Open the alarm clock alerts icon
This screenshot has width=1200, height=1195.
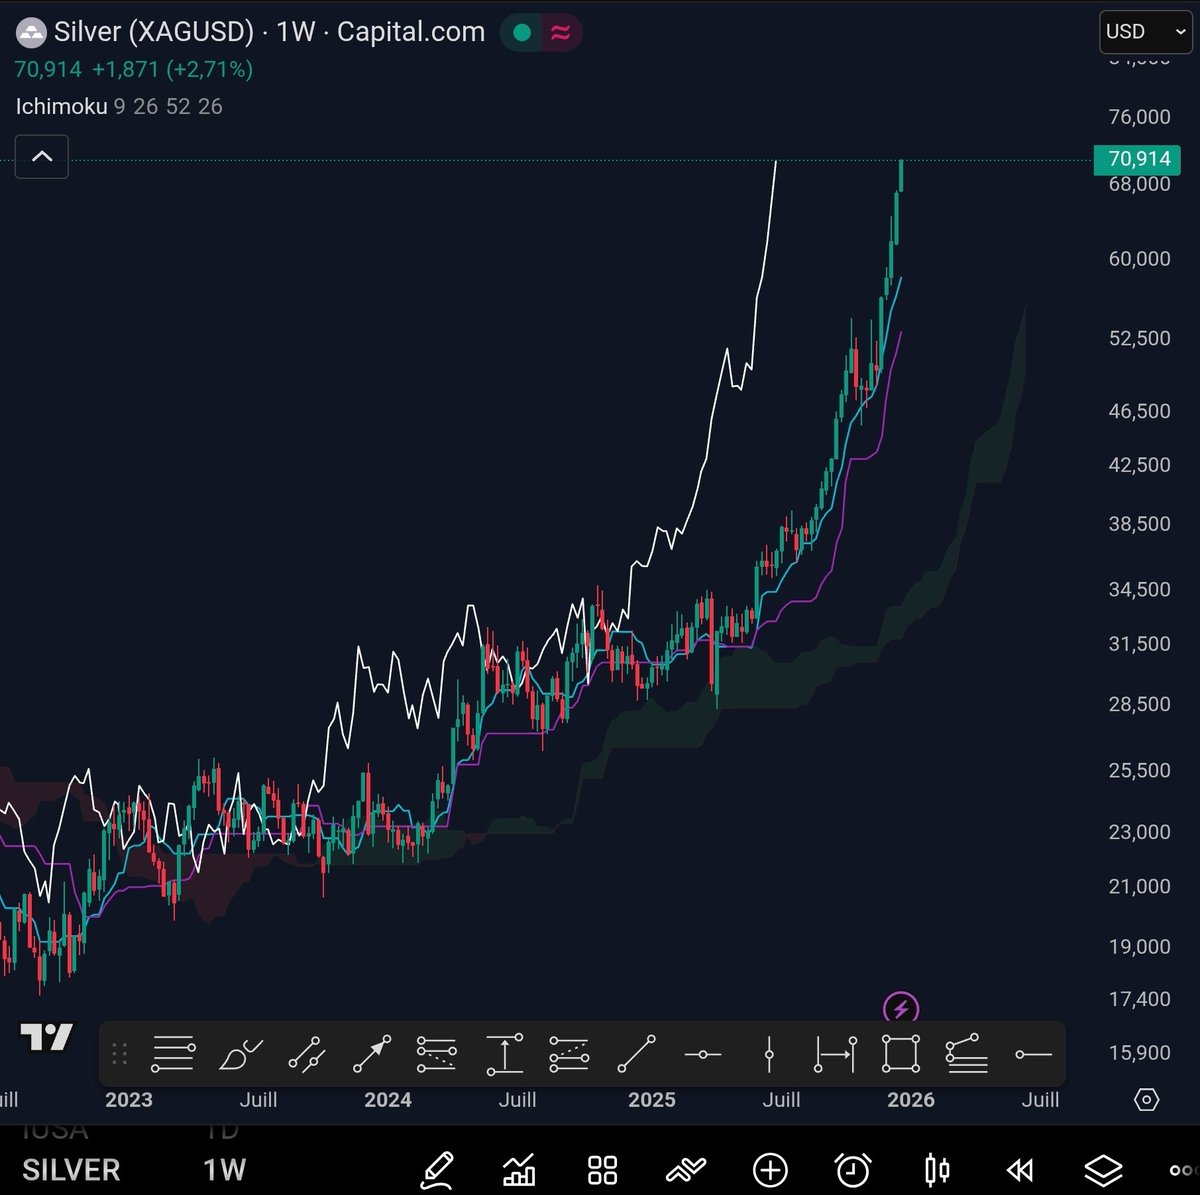853,1169
